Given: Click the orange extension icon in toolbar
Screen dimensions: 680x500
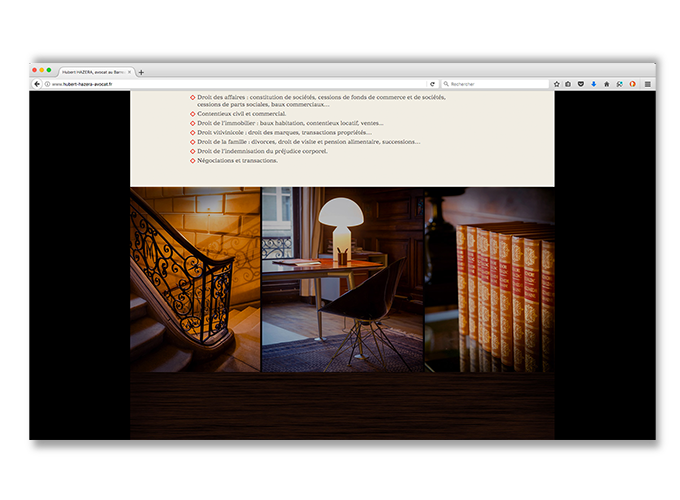Looking at the screenshot, I should pyautogui.click(x=632, y=84).
